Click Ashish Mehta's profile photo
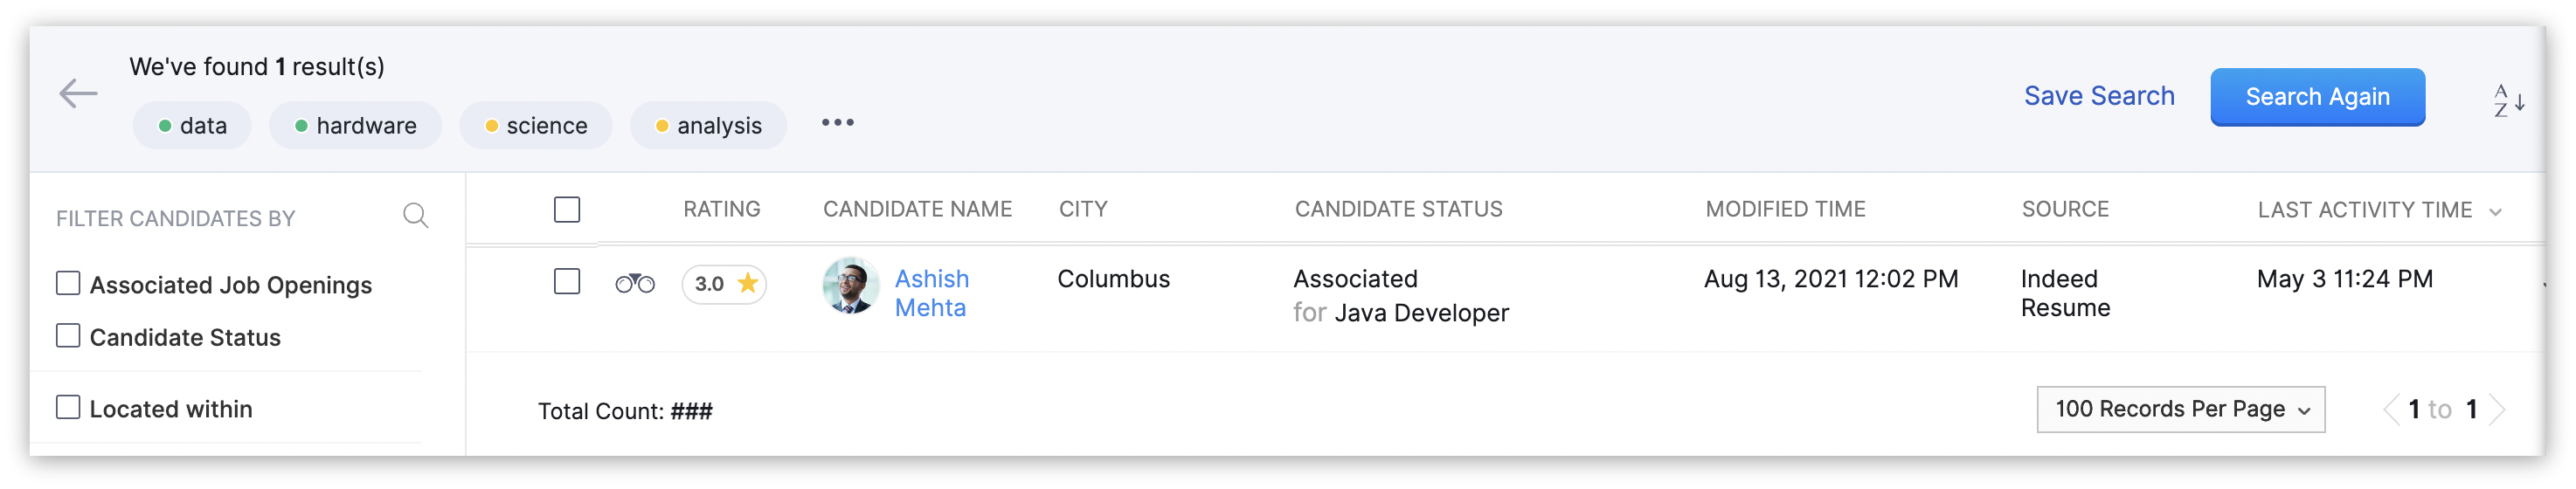 (850, 286)
